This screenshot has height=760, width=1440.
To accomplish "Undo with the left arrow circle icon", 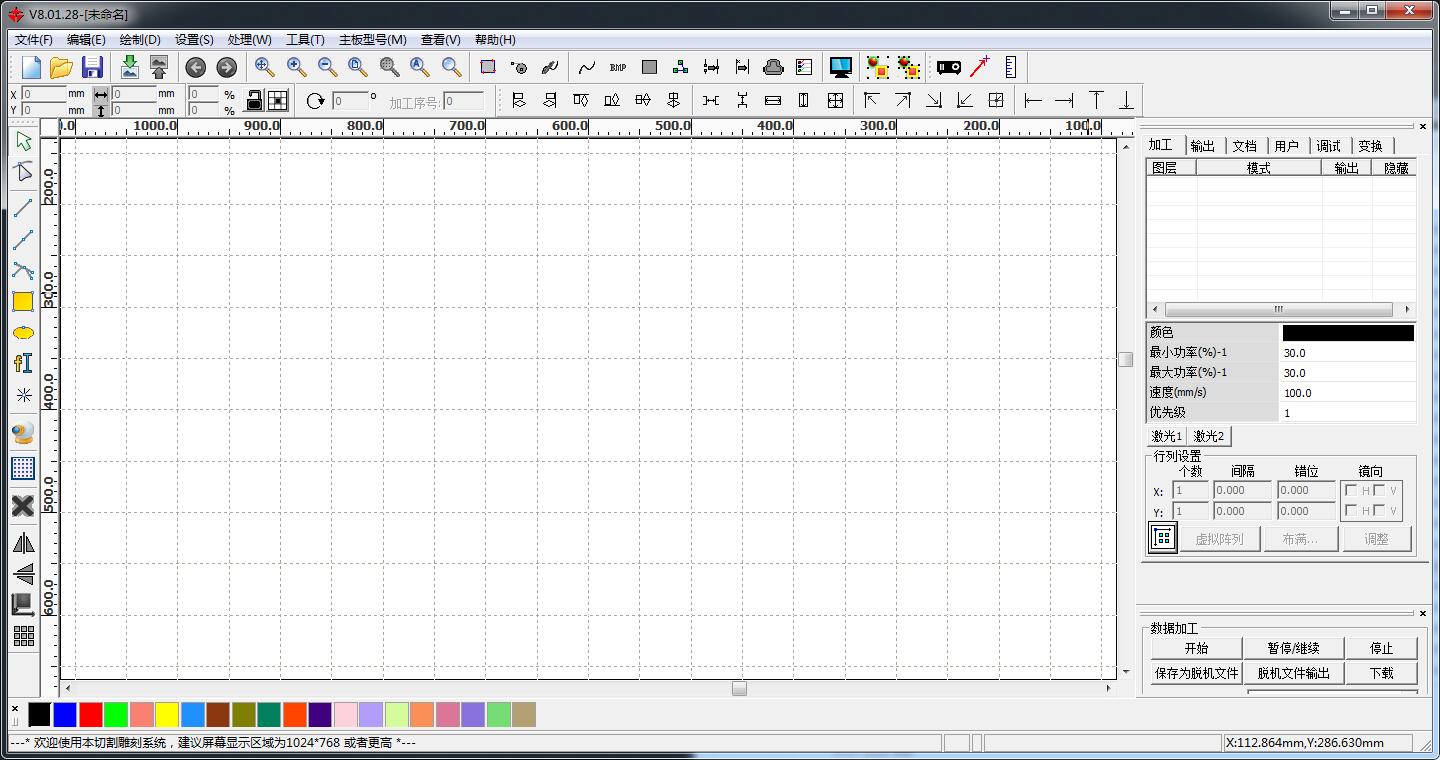I will point(196,67).
